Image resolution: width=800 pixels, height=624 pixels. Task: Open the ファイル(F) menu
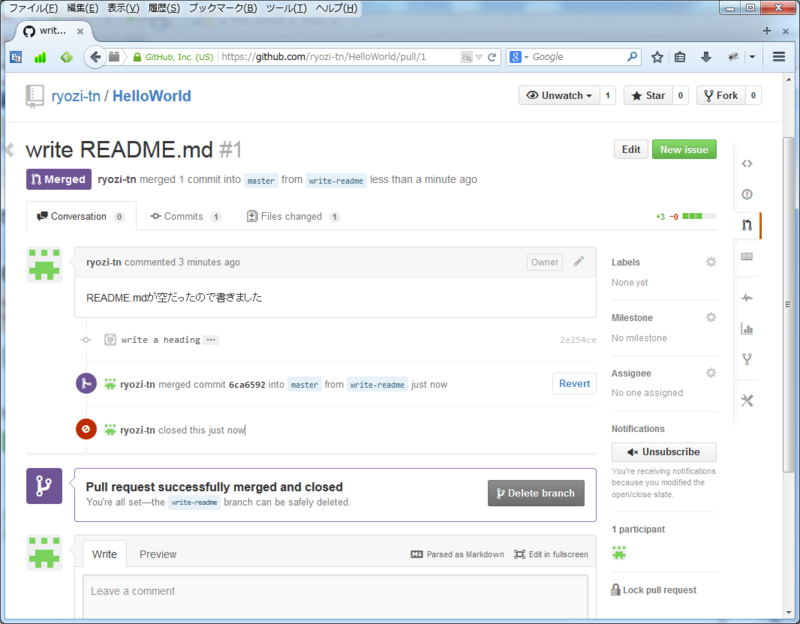click(x=33, y=8)
